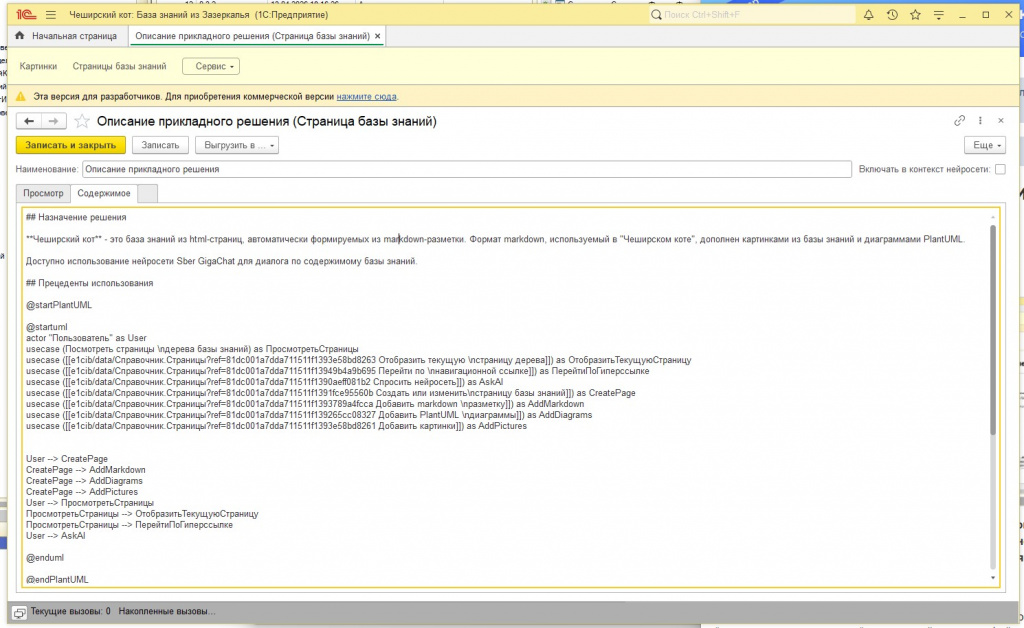Click Накопленные вызовы... status text
1024x628 pixels.
(167, 612)
